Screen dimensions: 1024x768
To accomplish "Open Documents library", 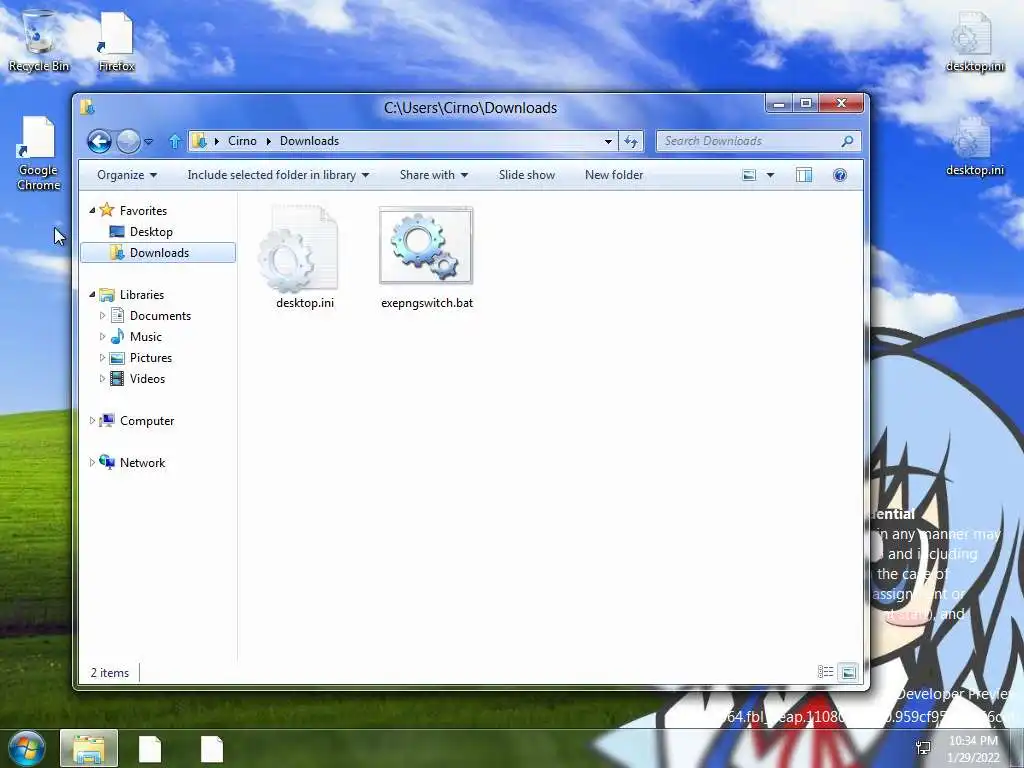I will [160, 316].
